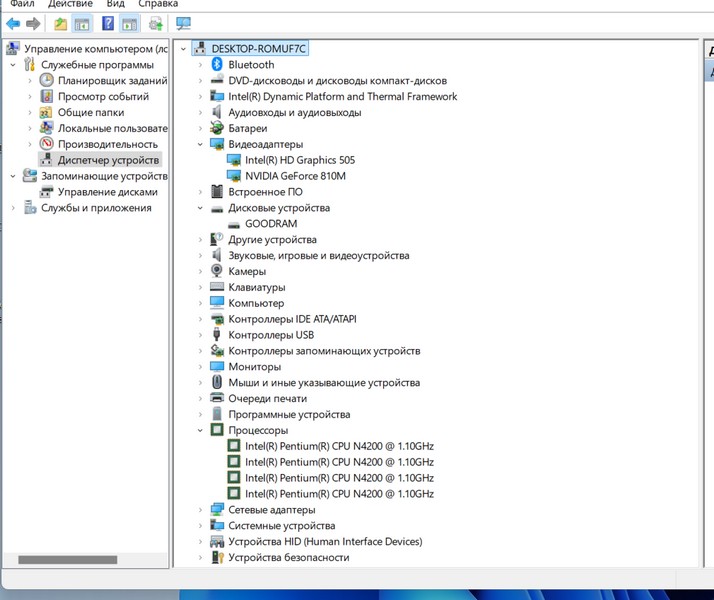
Task: Click the left pane horizontal scrollbar
Action: 68,560
